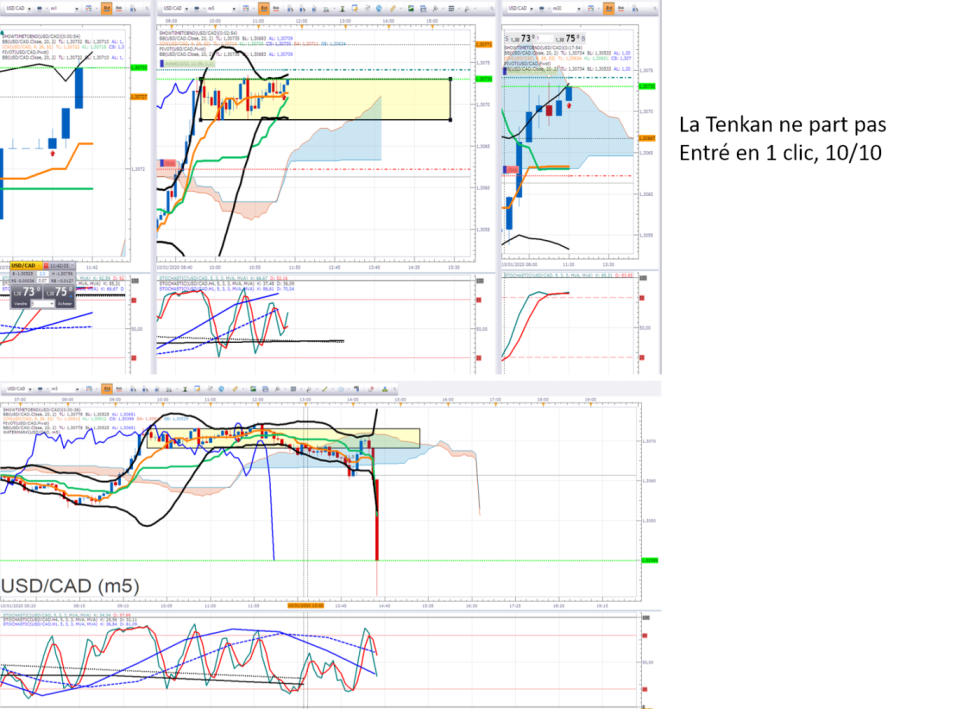Click the pink eraser icon in the bottom toolbar

click(x=371, y=389)
